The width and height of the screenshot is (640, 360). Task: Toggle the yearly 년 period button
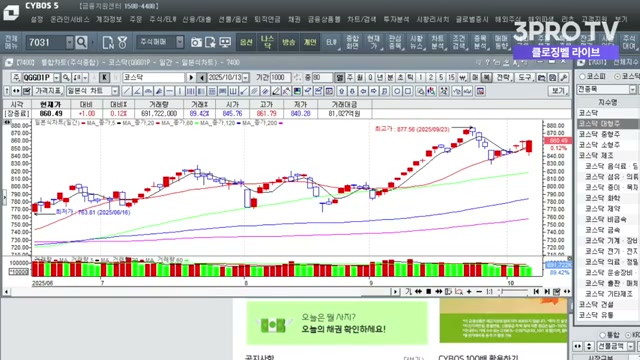point(380,77)
